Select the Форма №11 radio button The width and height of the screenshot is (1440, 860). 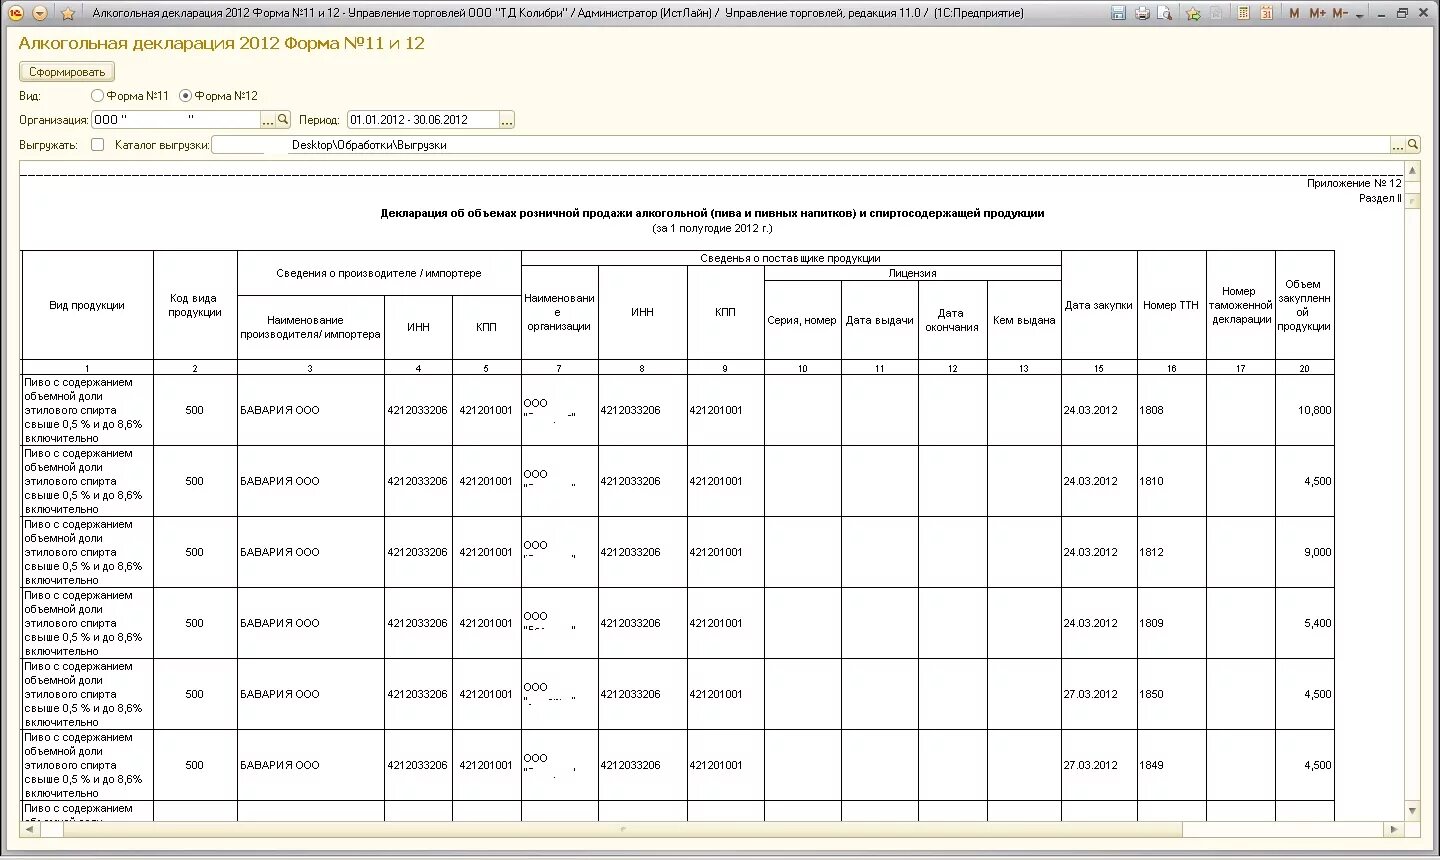[97, 96]
